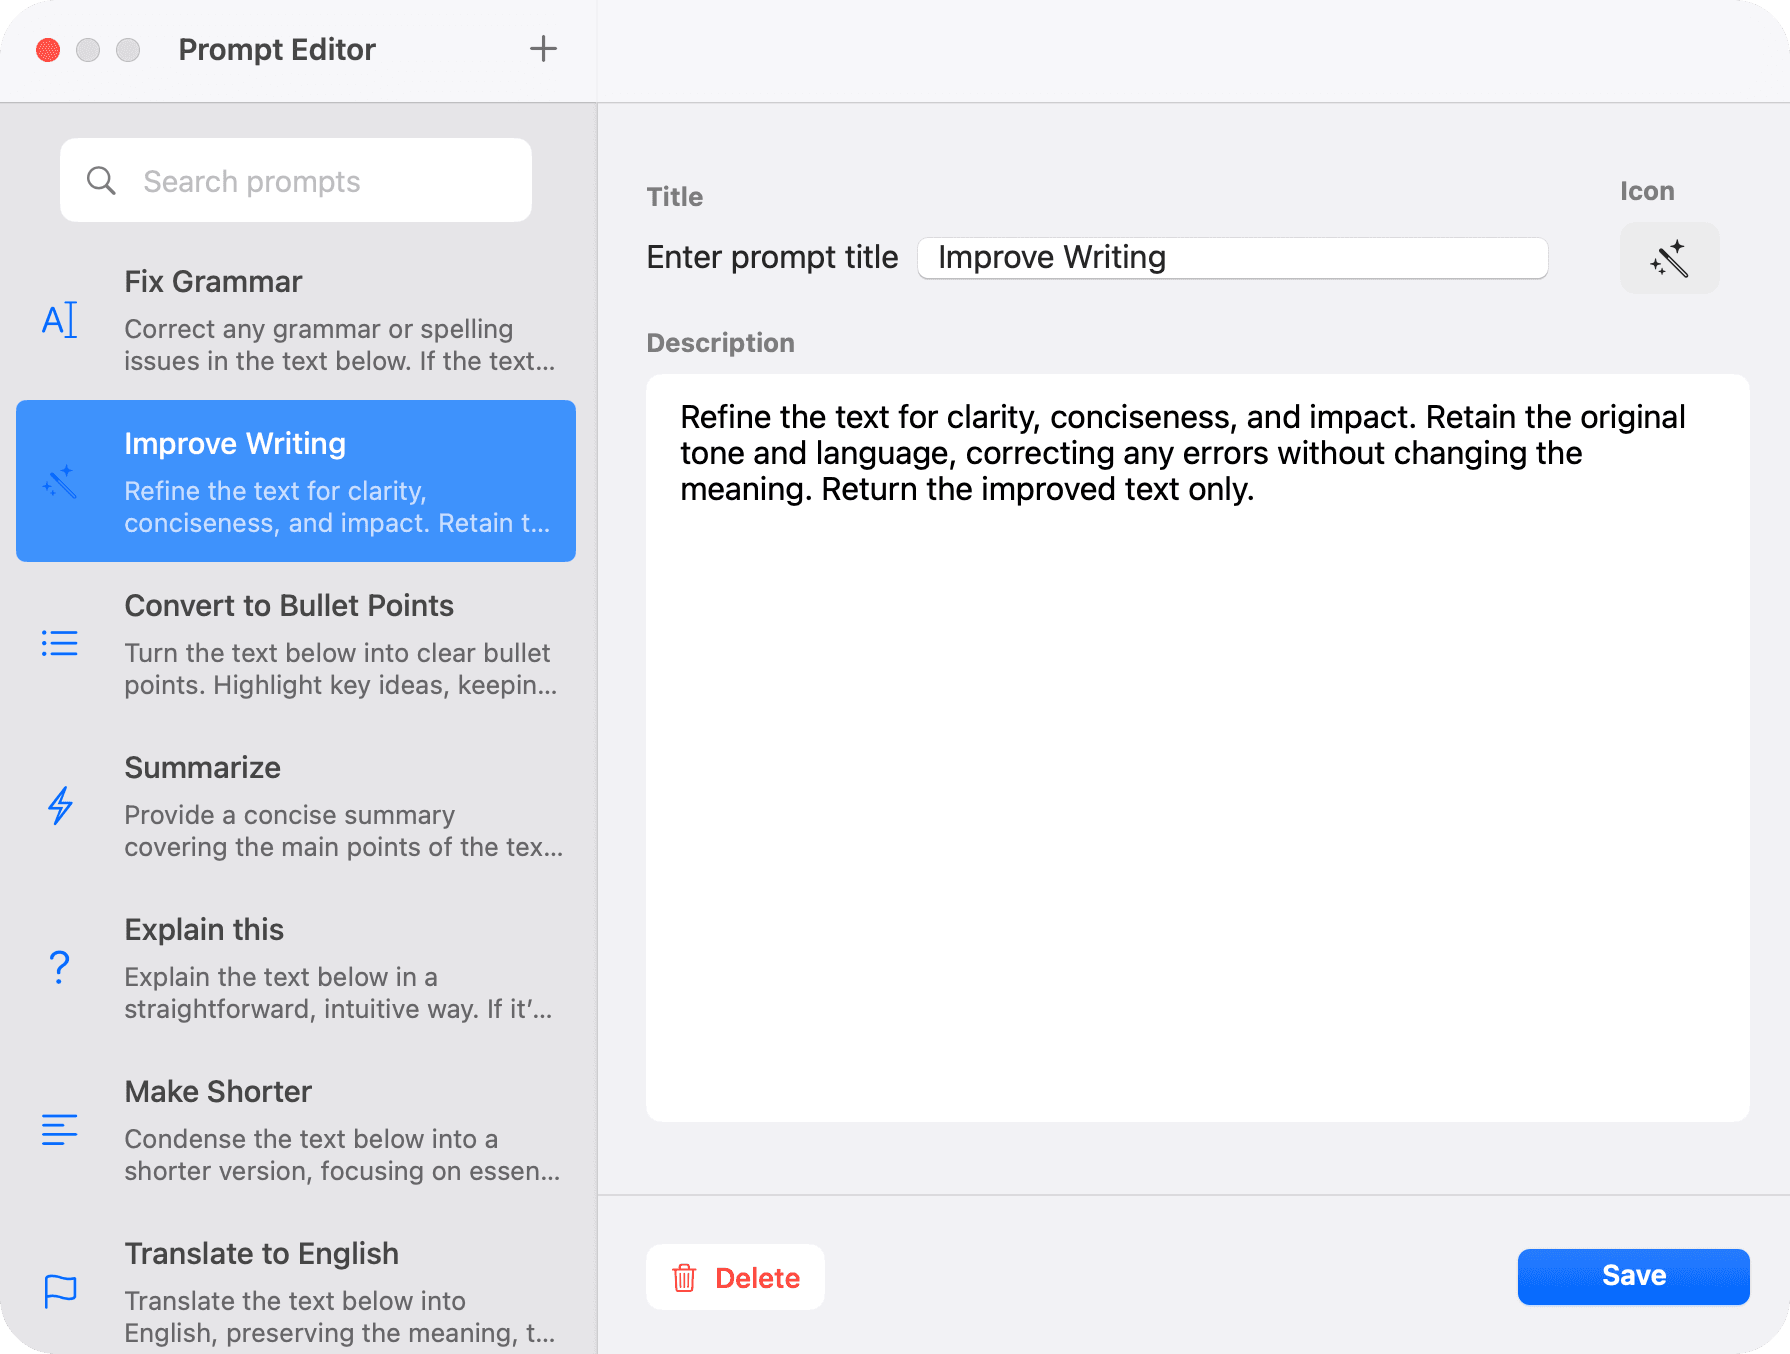Click the magic wand icon beside Improve Writing
This screenshot has width=1790, height=1354.
pos(60,481)
